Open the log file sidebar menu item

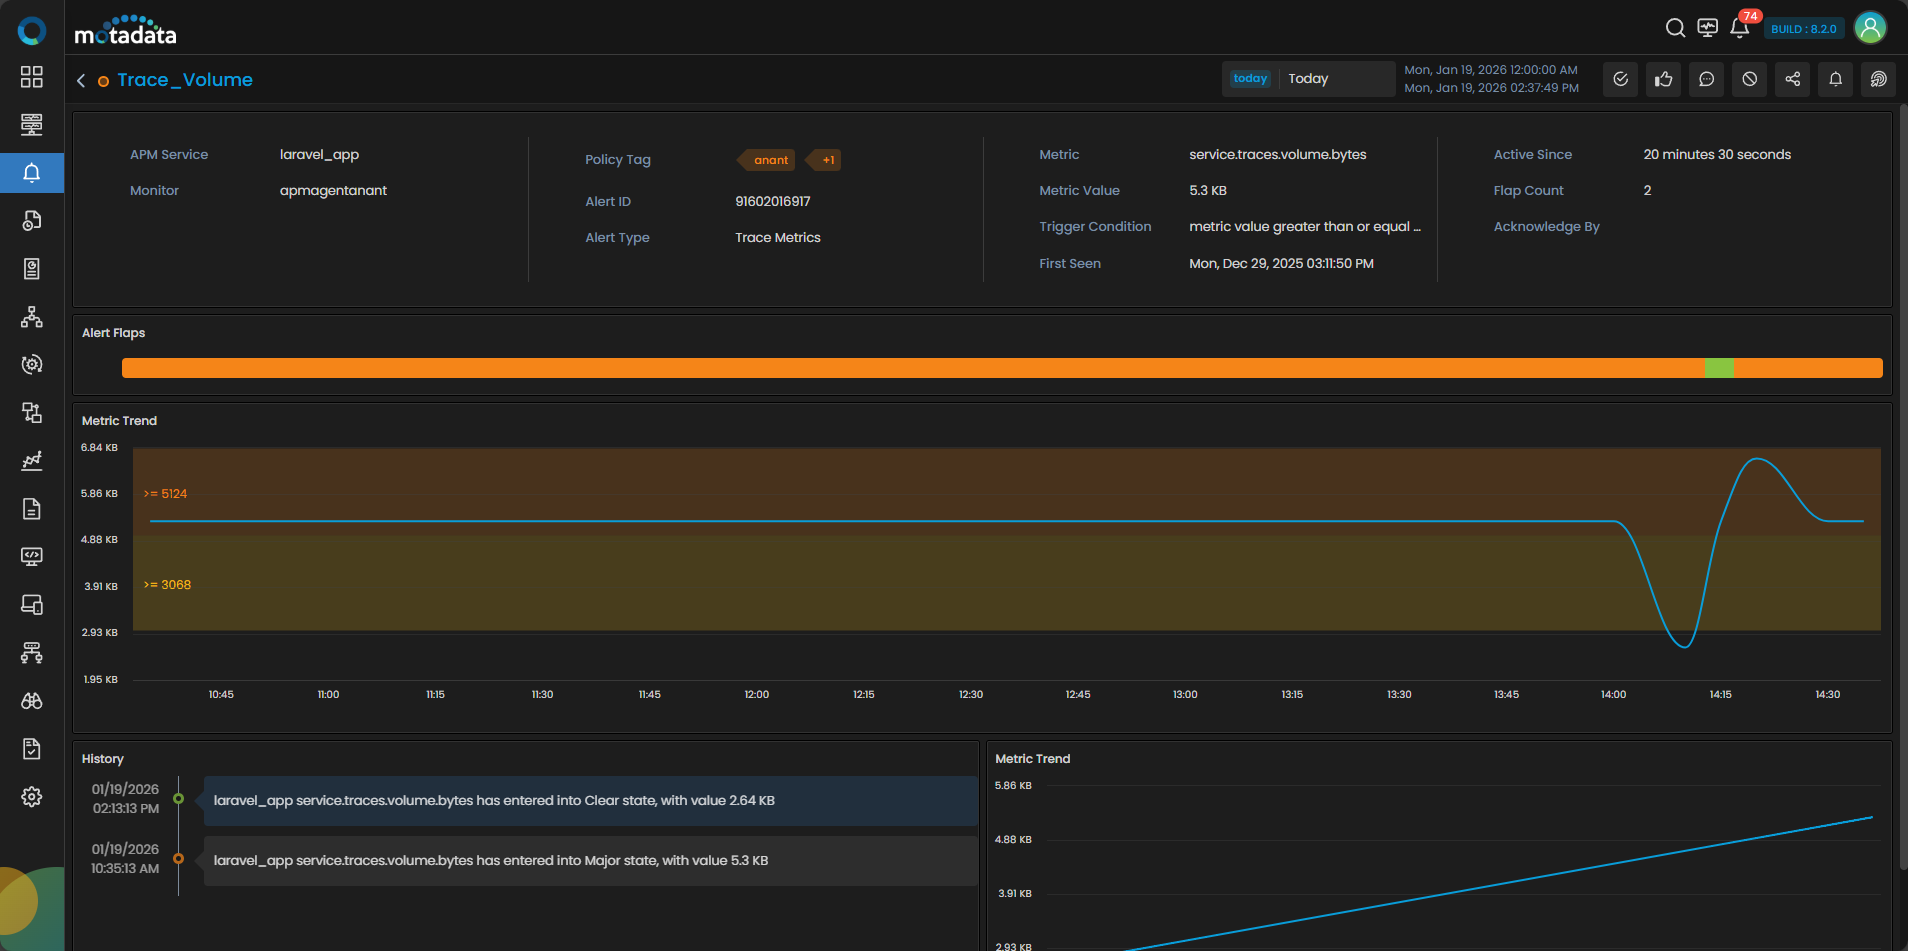coord(32,509)
